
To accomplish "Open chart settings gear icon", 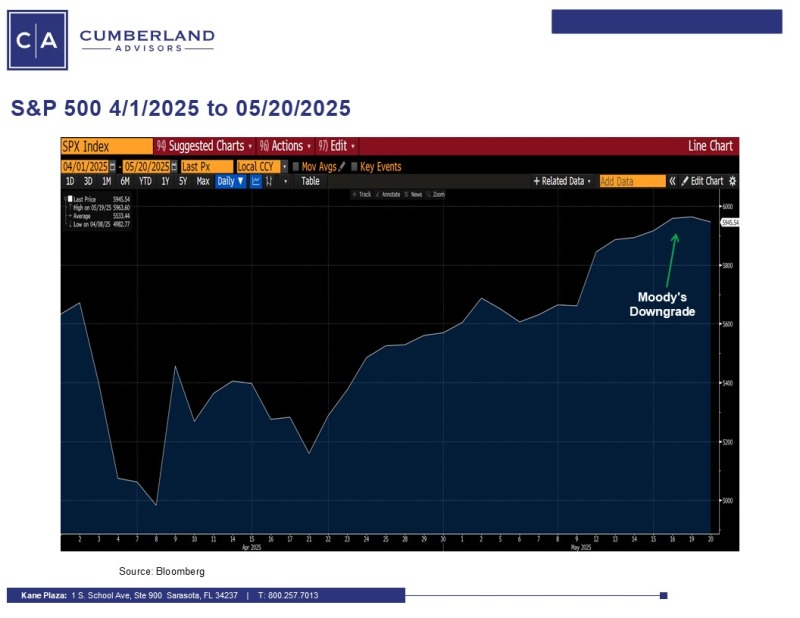I will pyautogui.click(x=732, y=181).
